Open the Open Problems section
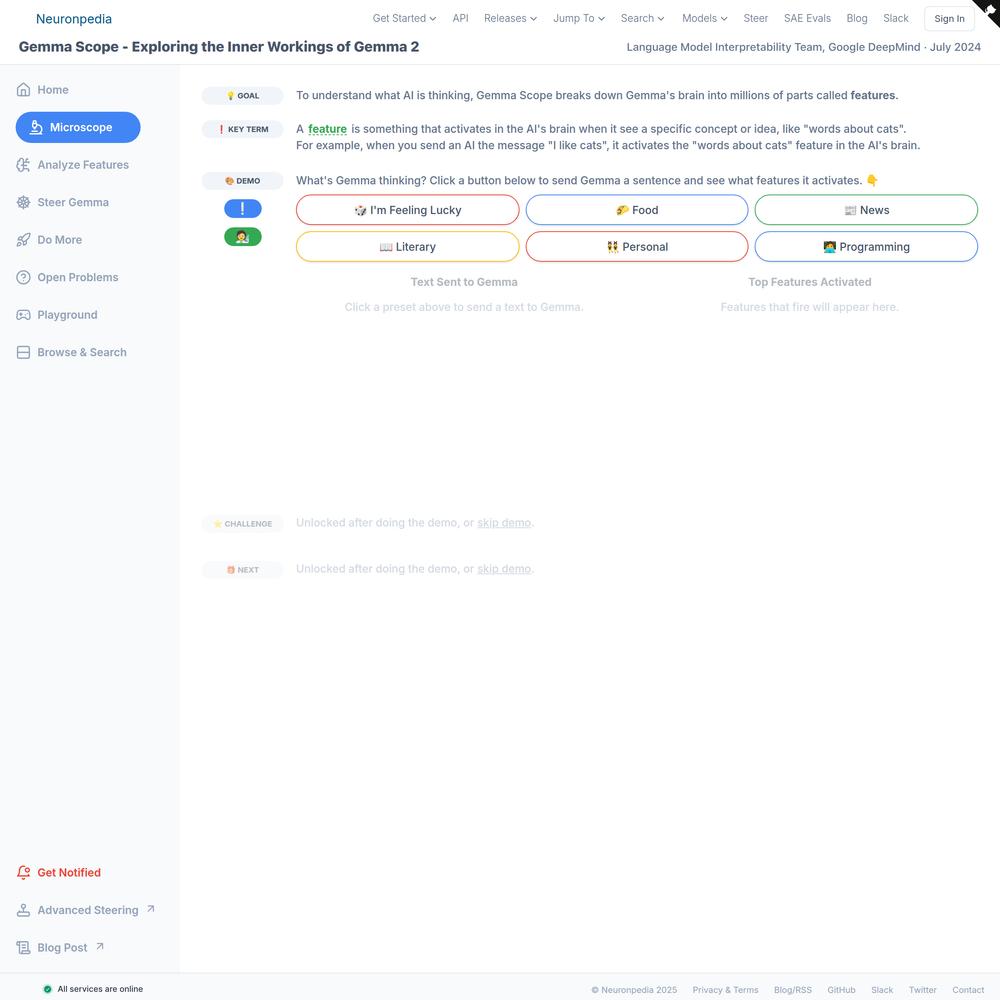1000x1000 pixels. click(68, 278)
